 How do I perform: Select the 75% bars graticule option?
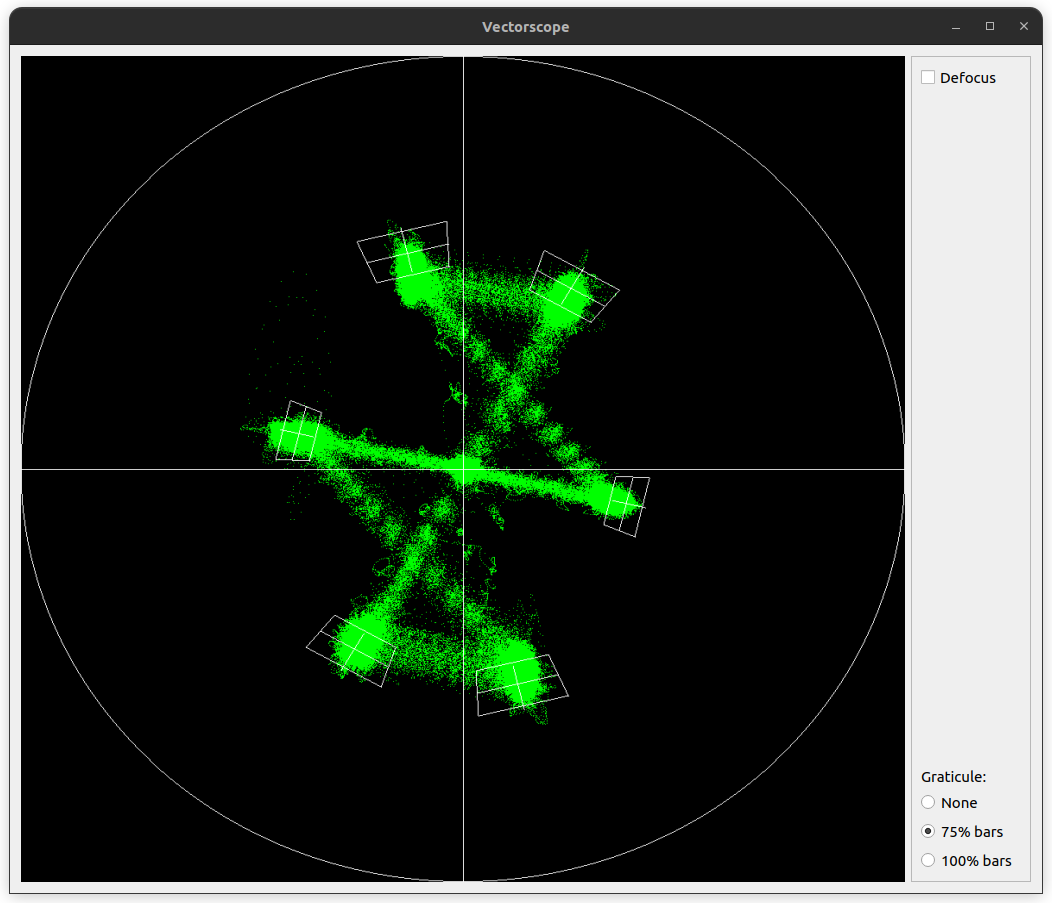928,832
